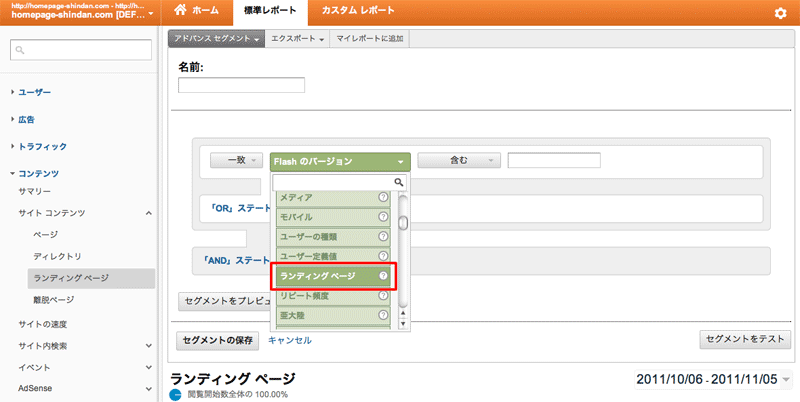Click help icon next to ユーザーの種類
Screen dimensions: 800x402
[x=383, y=237]
